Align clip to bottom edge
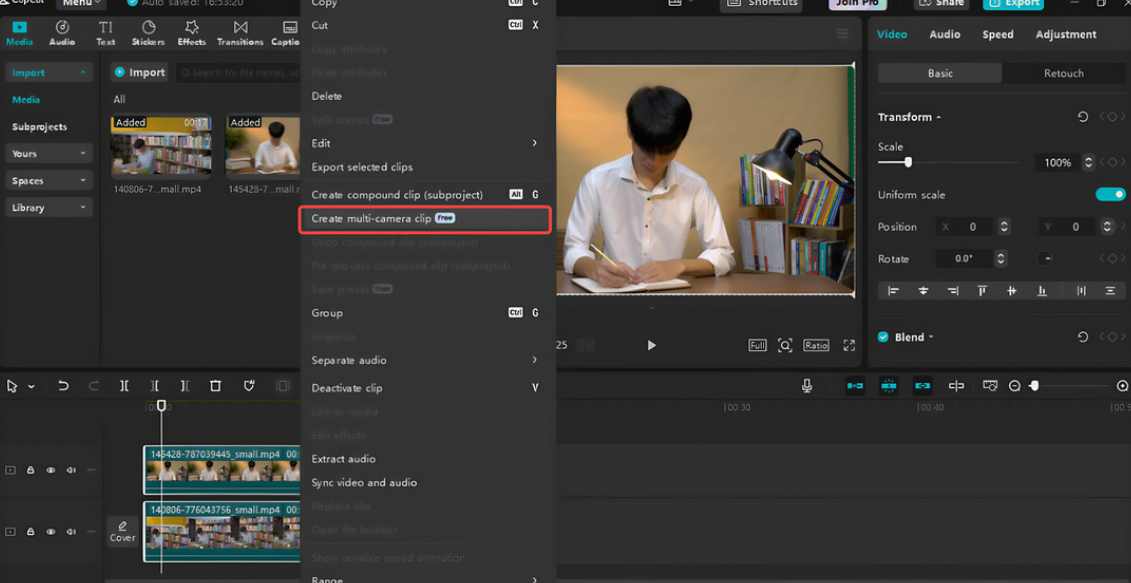The width and height of the screenshot is (1131, 583). point(1042,291)
